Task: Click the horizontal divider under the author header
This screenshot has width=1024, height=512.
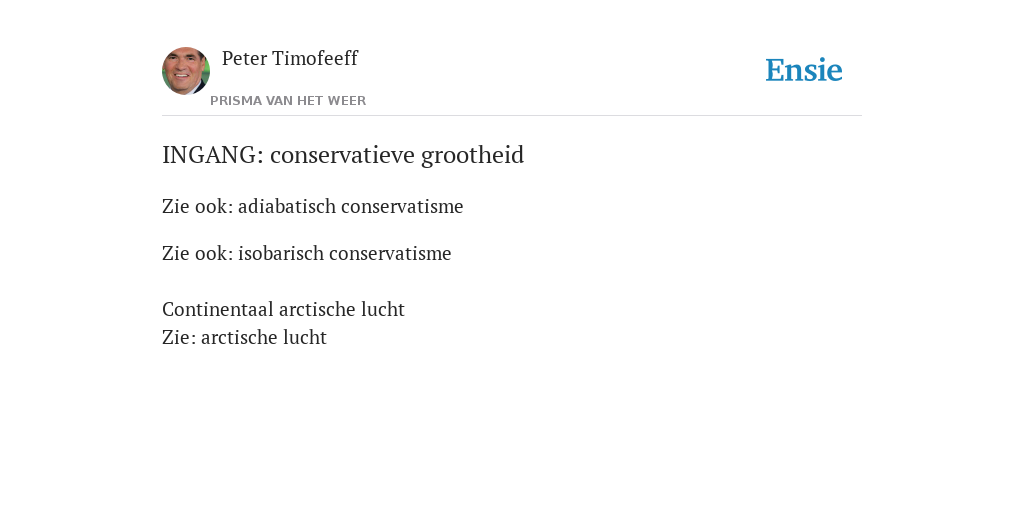Action: point(512,116)
